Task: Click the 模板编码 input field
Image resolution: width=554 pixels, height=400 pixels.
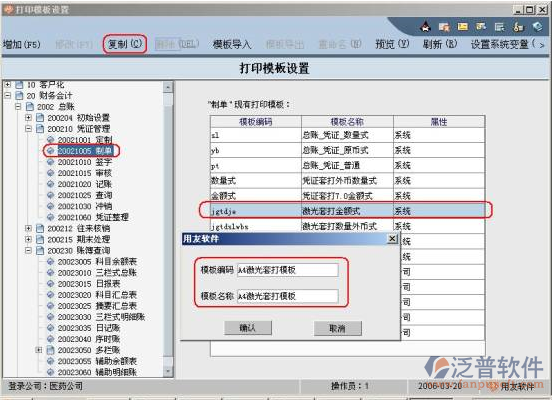Action: [x=288, y=270]
